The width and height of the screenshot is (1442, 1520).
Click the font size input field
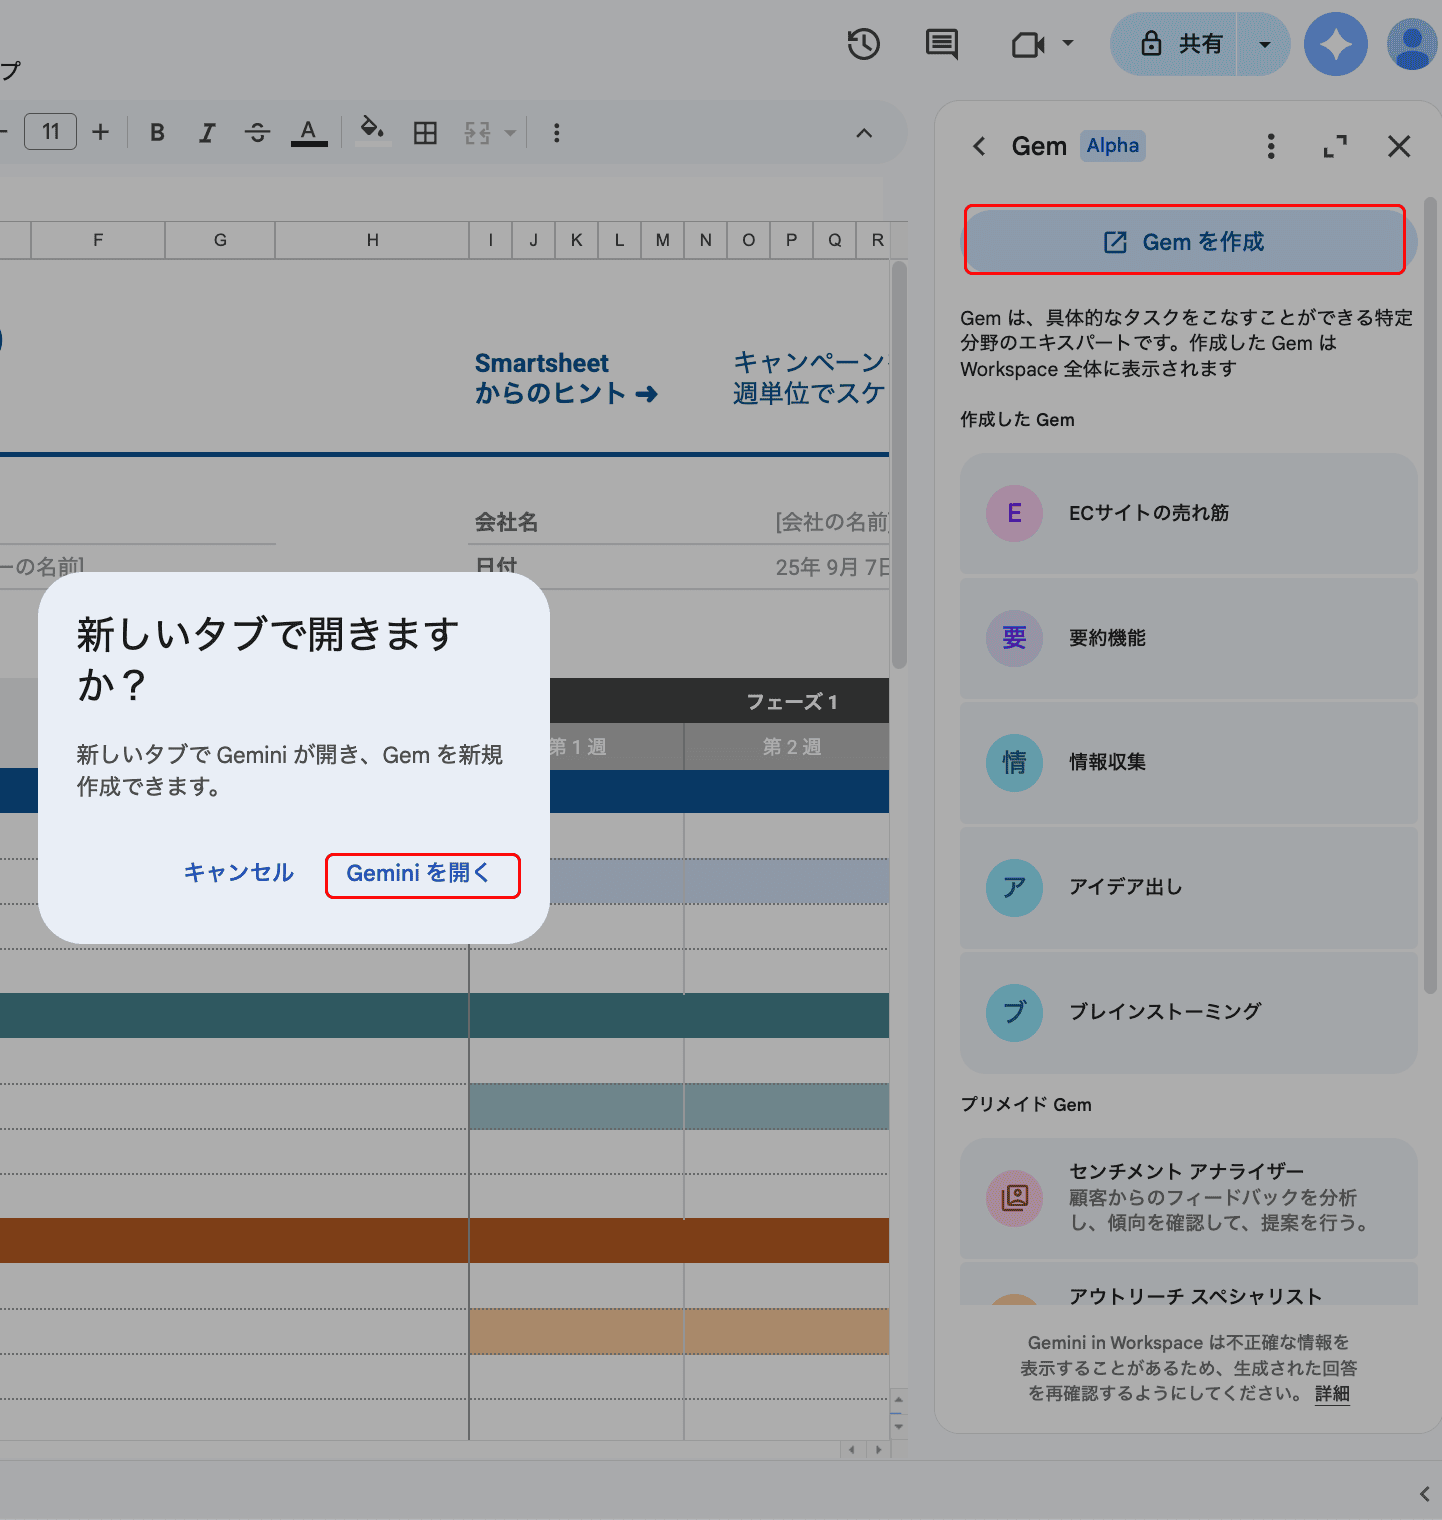pyautogui.click(x=51, y=132)
